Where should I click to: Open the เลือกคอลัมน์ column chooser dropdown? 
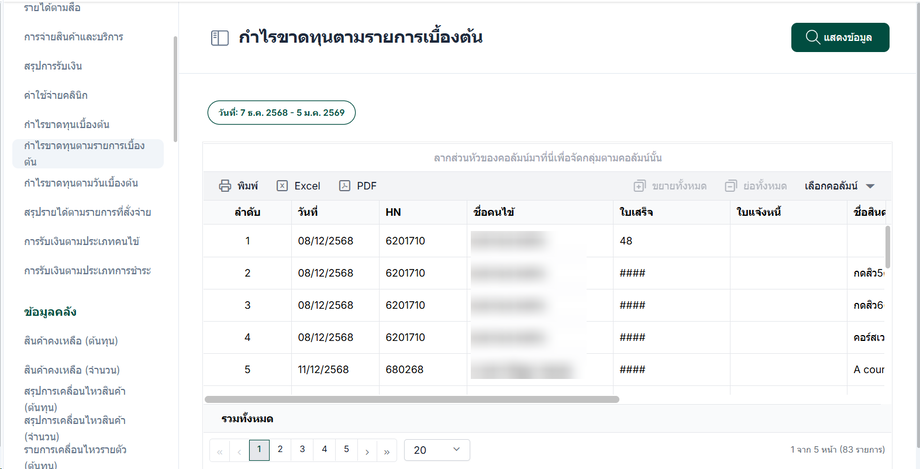[839, 186]
